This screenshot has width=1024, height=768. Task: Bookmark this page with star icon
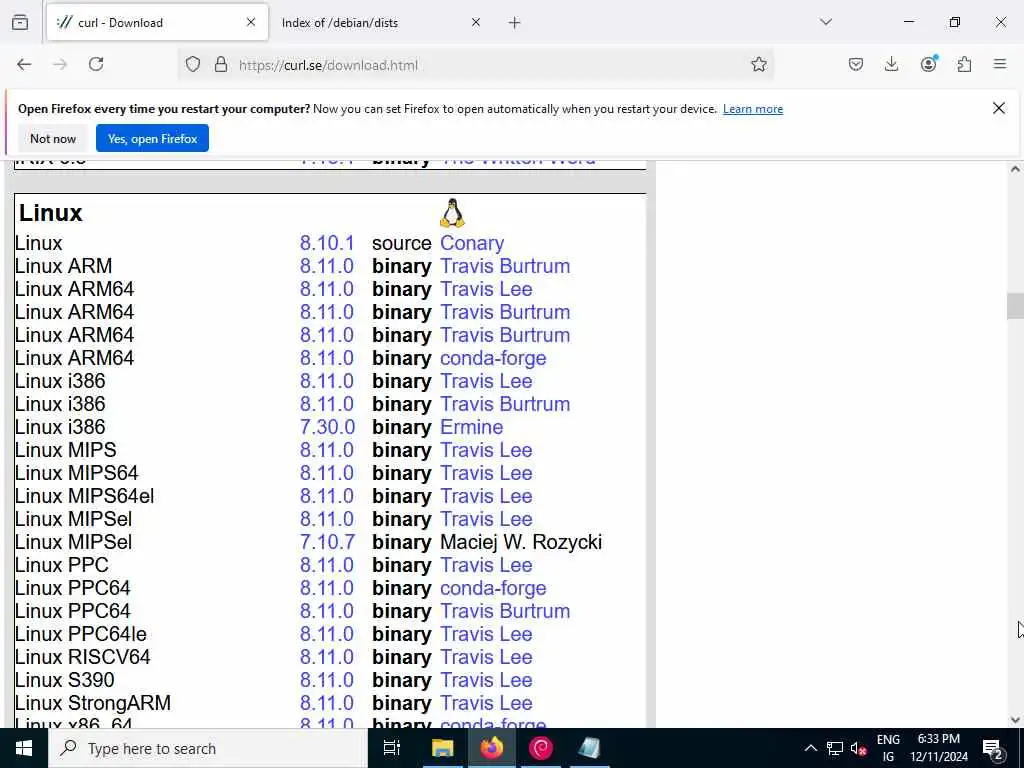point(758,64)
